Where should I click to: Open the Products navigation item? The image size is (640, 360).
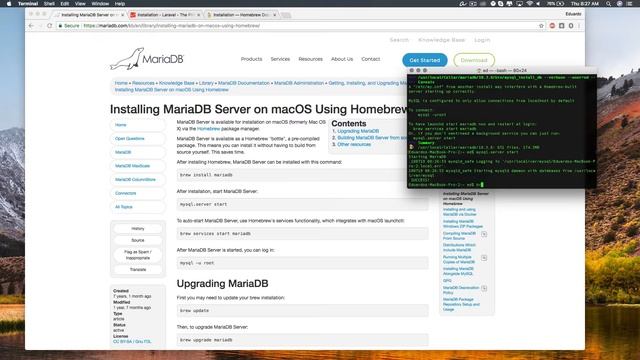251,59
